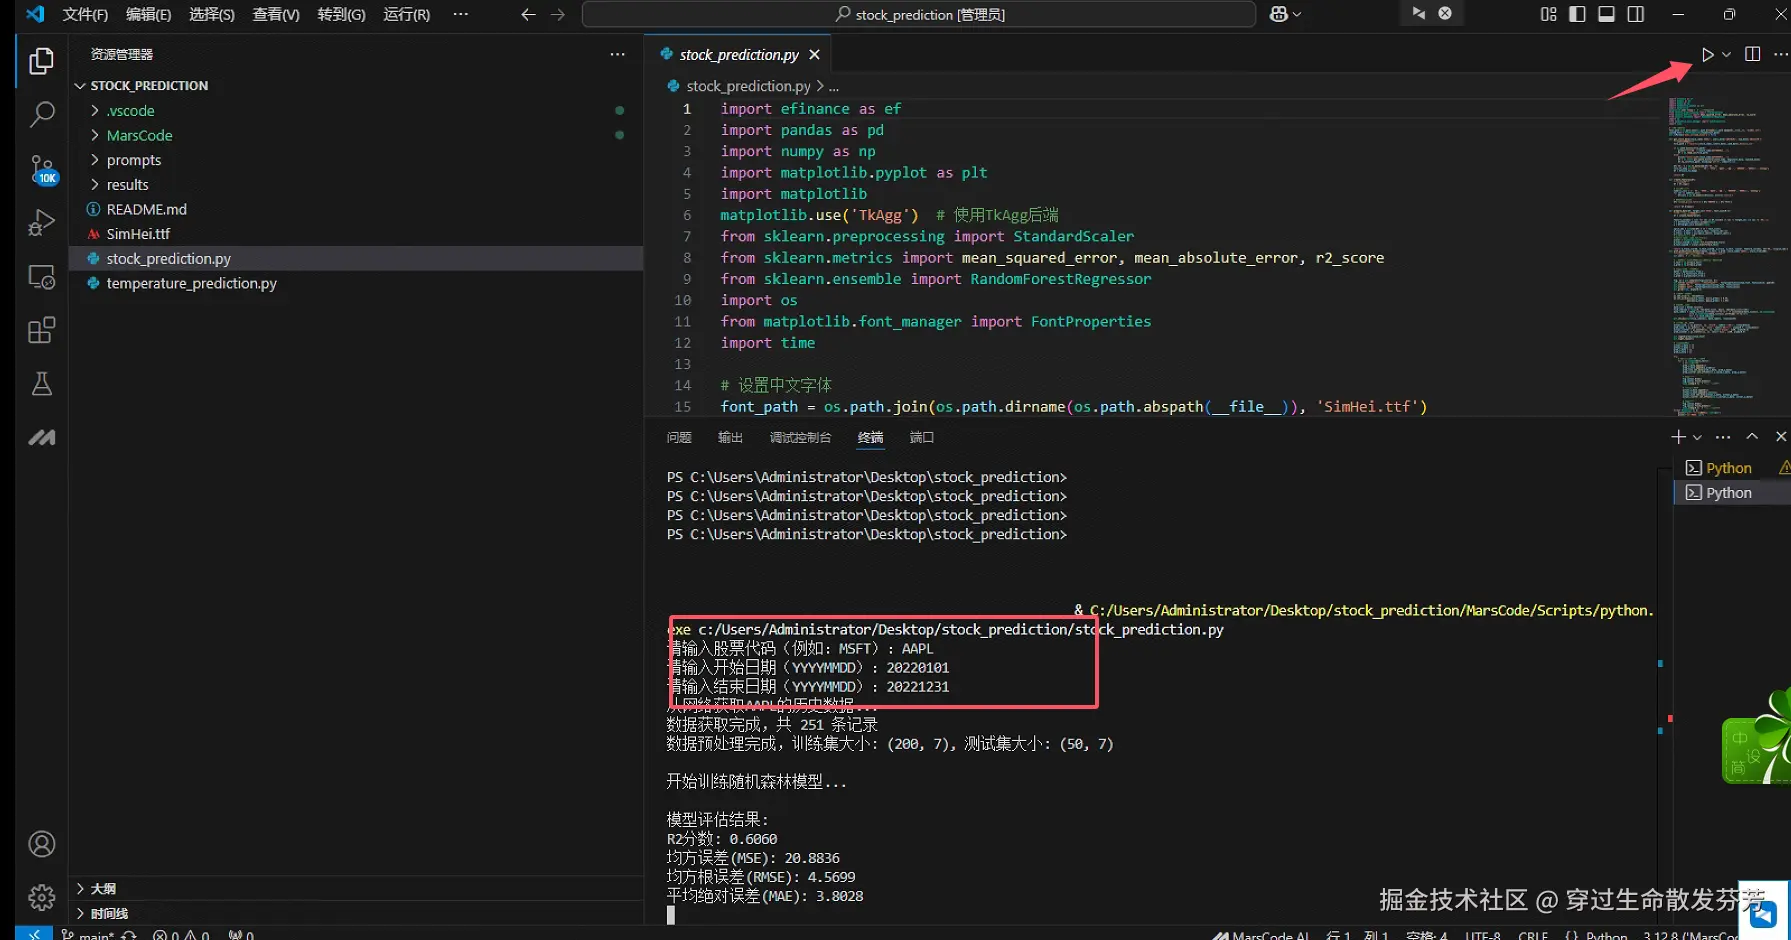This screenshot has height=940, width=1791.
Task: Click the stock_prediction command center search box
Action: 919,14
